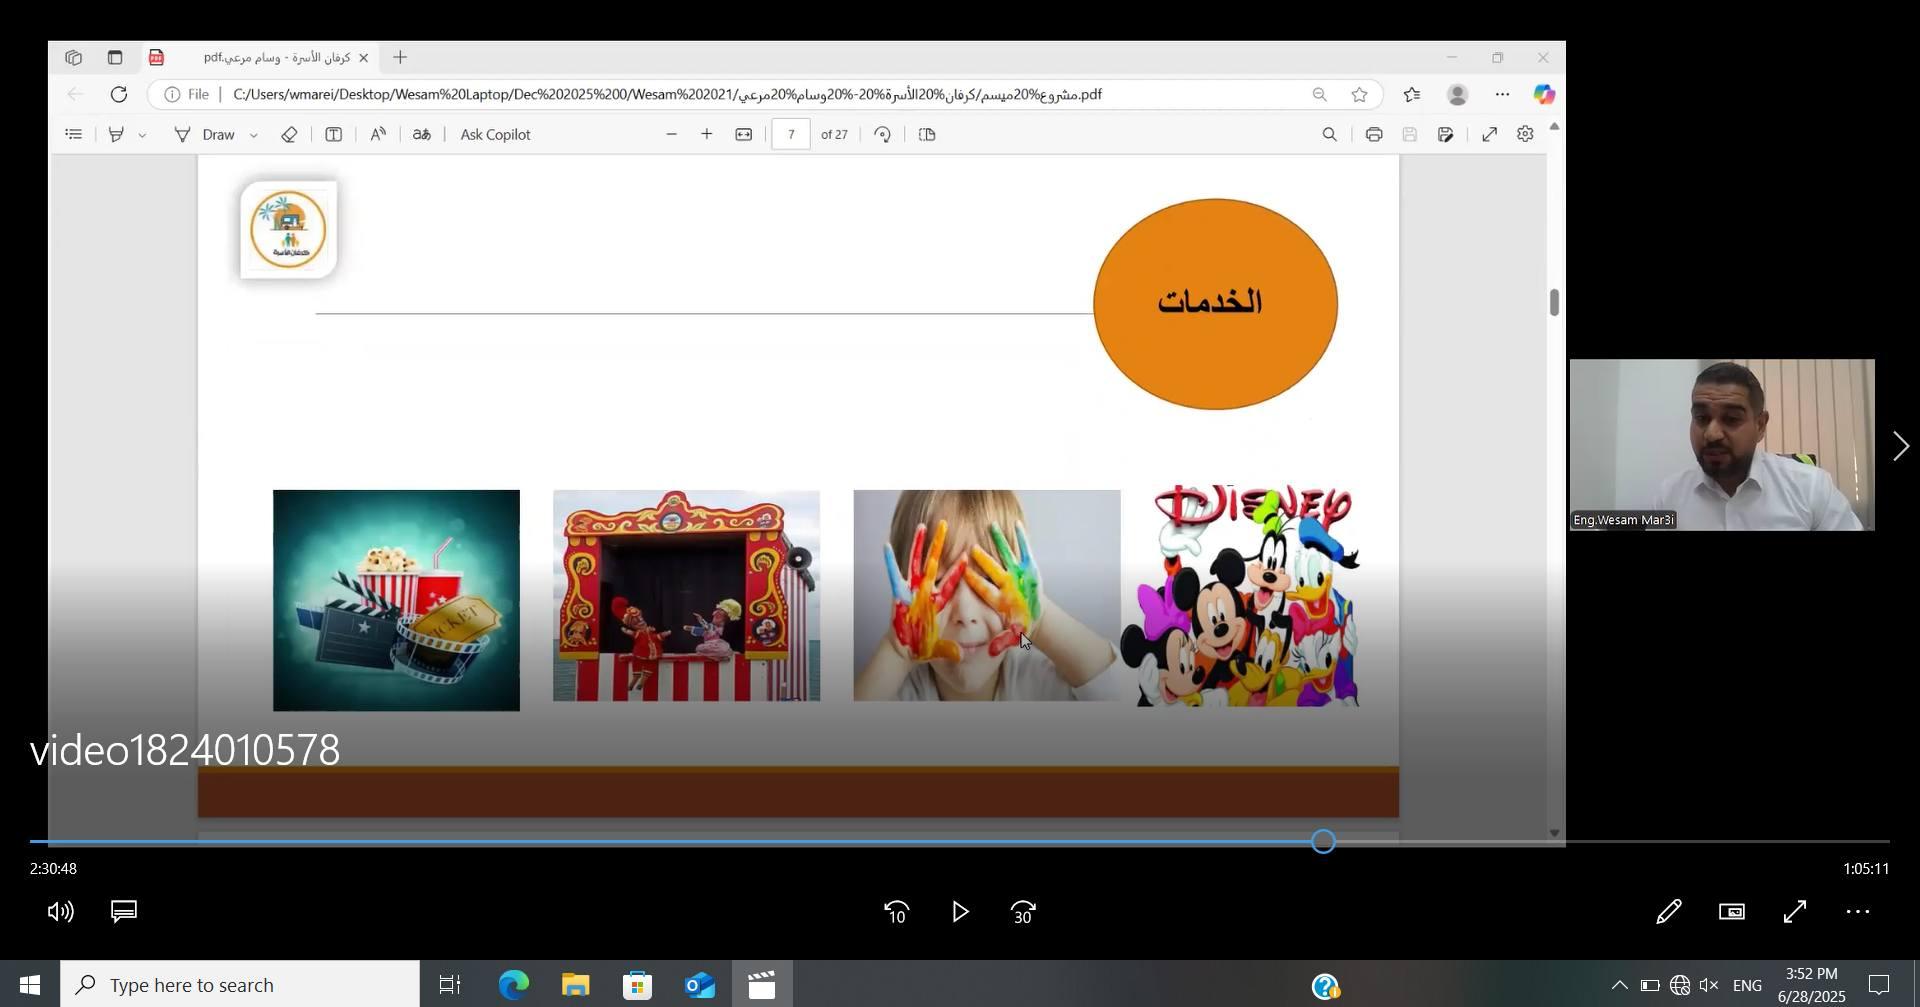Screen dimensions: 1920x1007
Task: Expand the highlight color dropdown
Action: 142,135
